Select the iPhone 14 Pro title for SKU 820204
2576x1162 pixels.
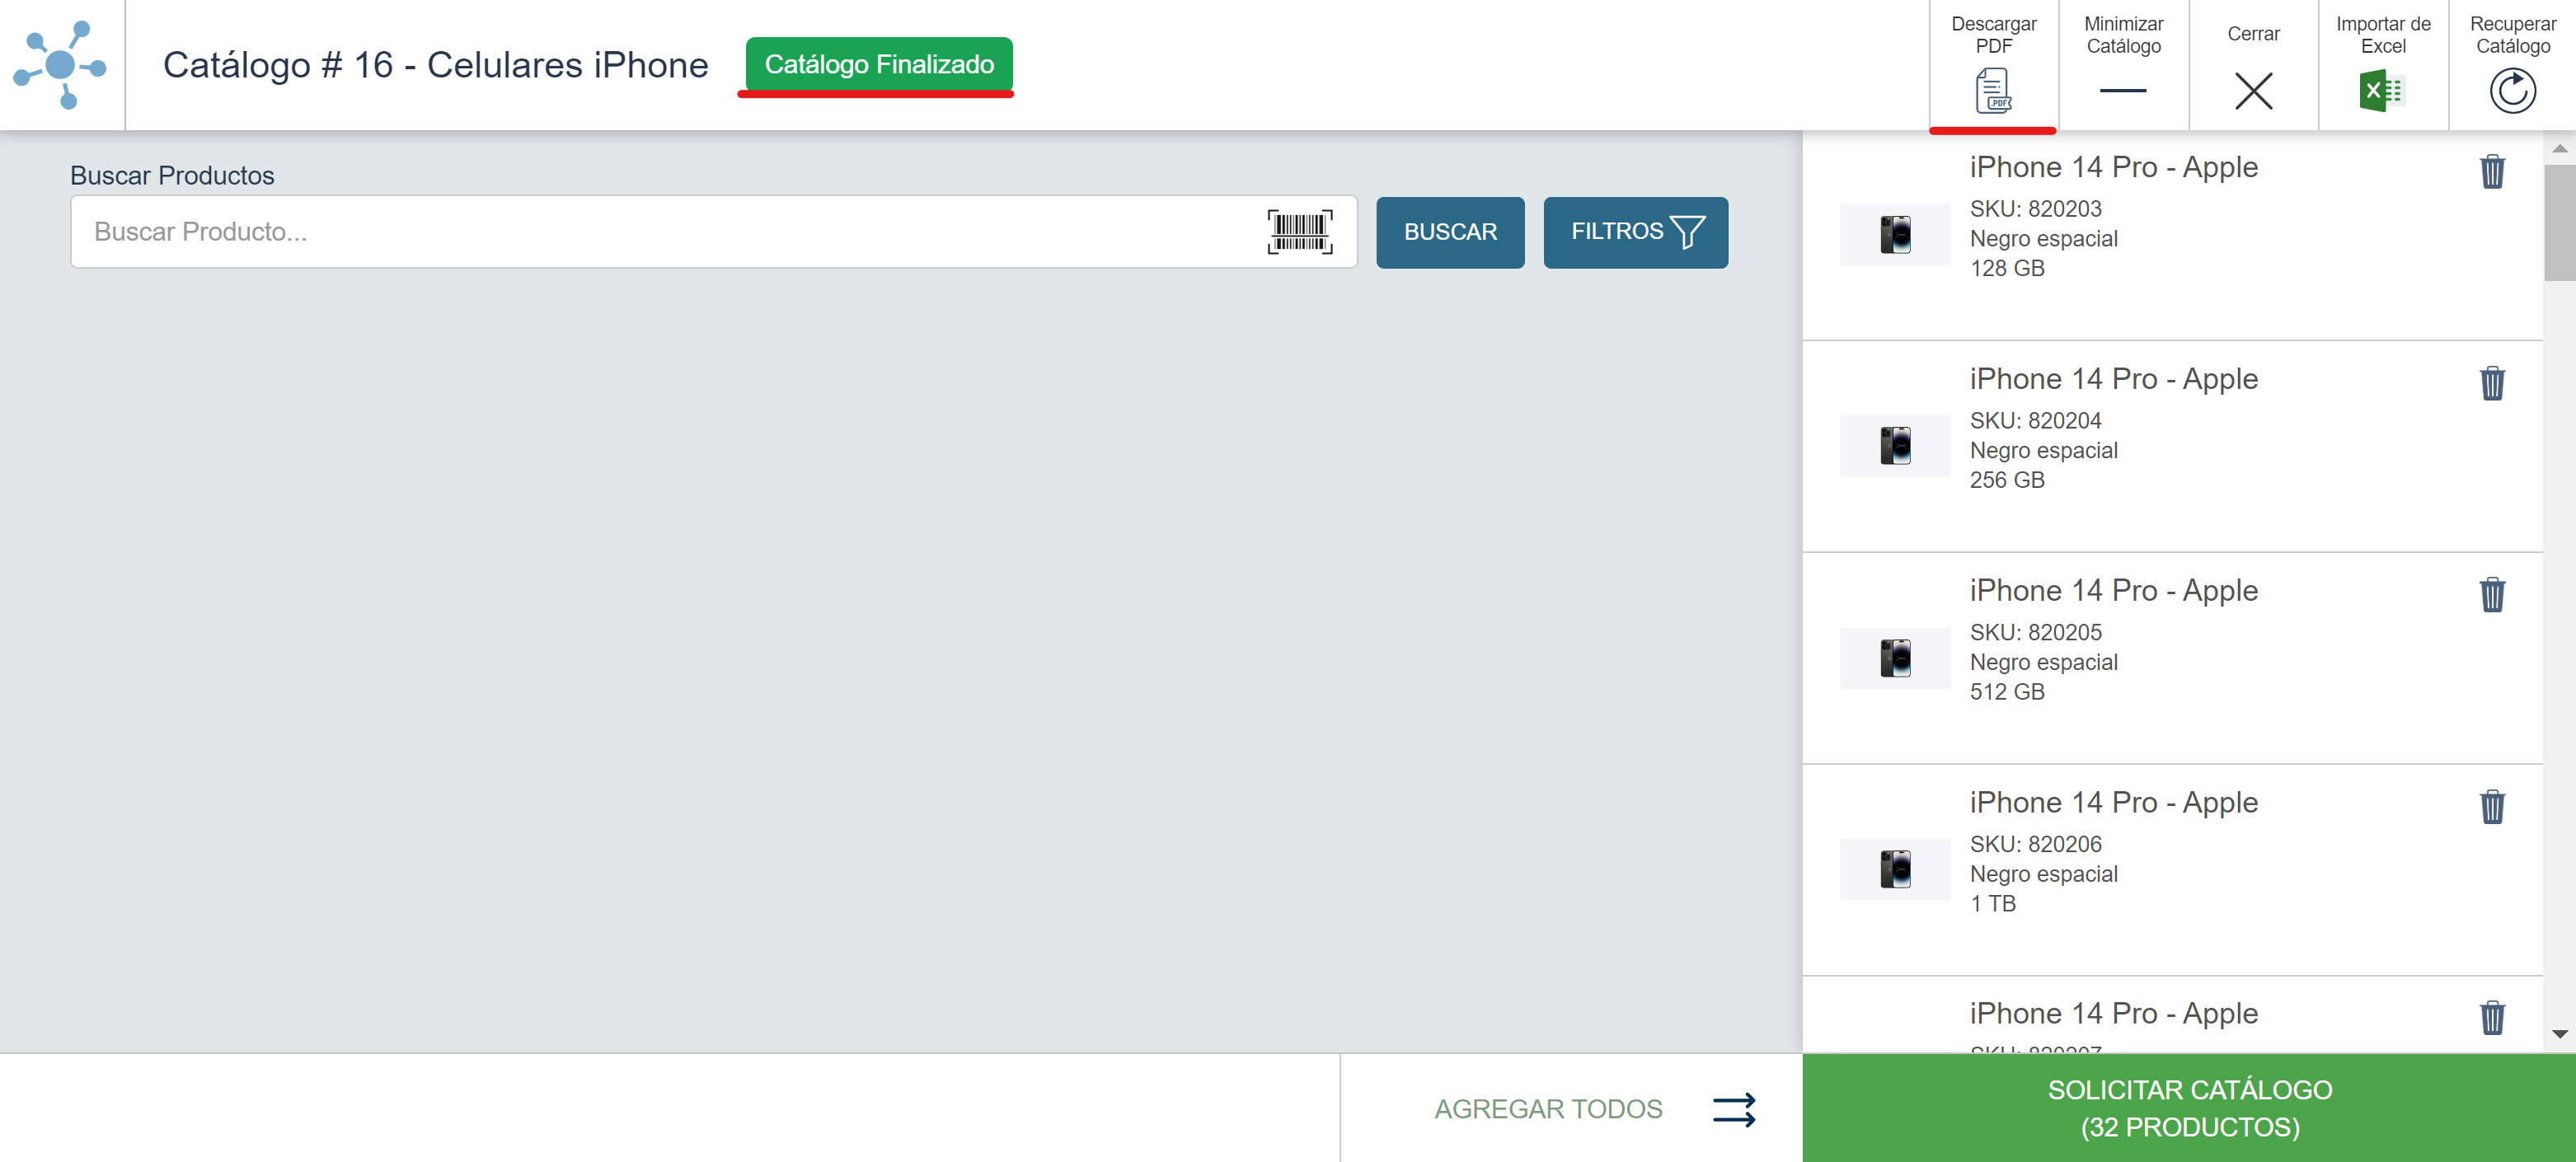(x=2113, y=379)
